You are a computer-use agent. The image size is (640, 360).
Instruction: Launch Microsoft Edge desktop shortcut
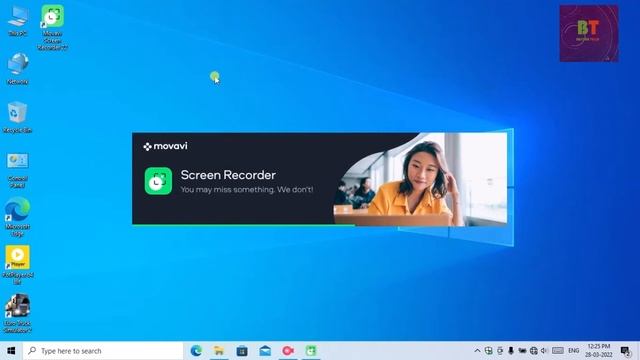coord(17,216)
